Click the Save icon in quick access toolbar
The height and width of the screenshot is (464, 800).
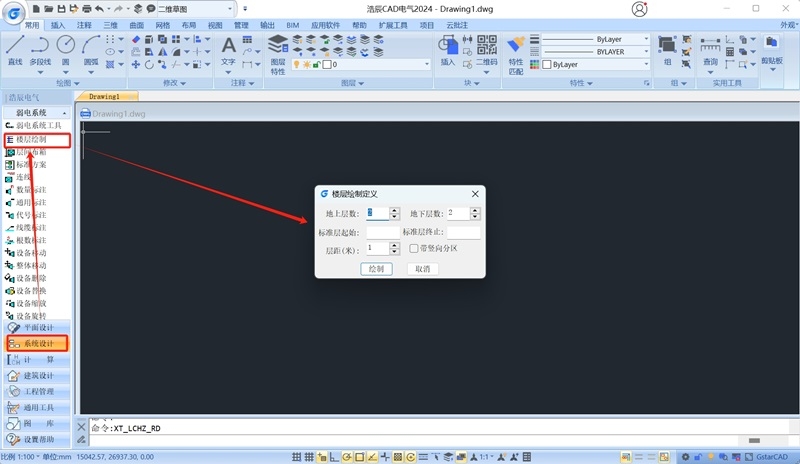61,9
